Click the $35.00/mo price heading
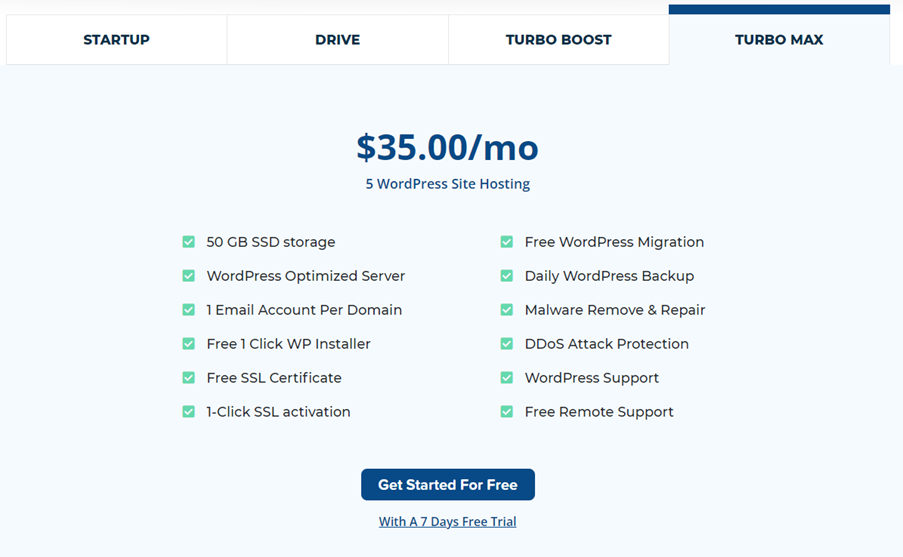This screenshot has width=903, height=557. (447, 147)
